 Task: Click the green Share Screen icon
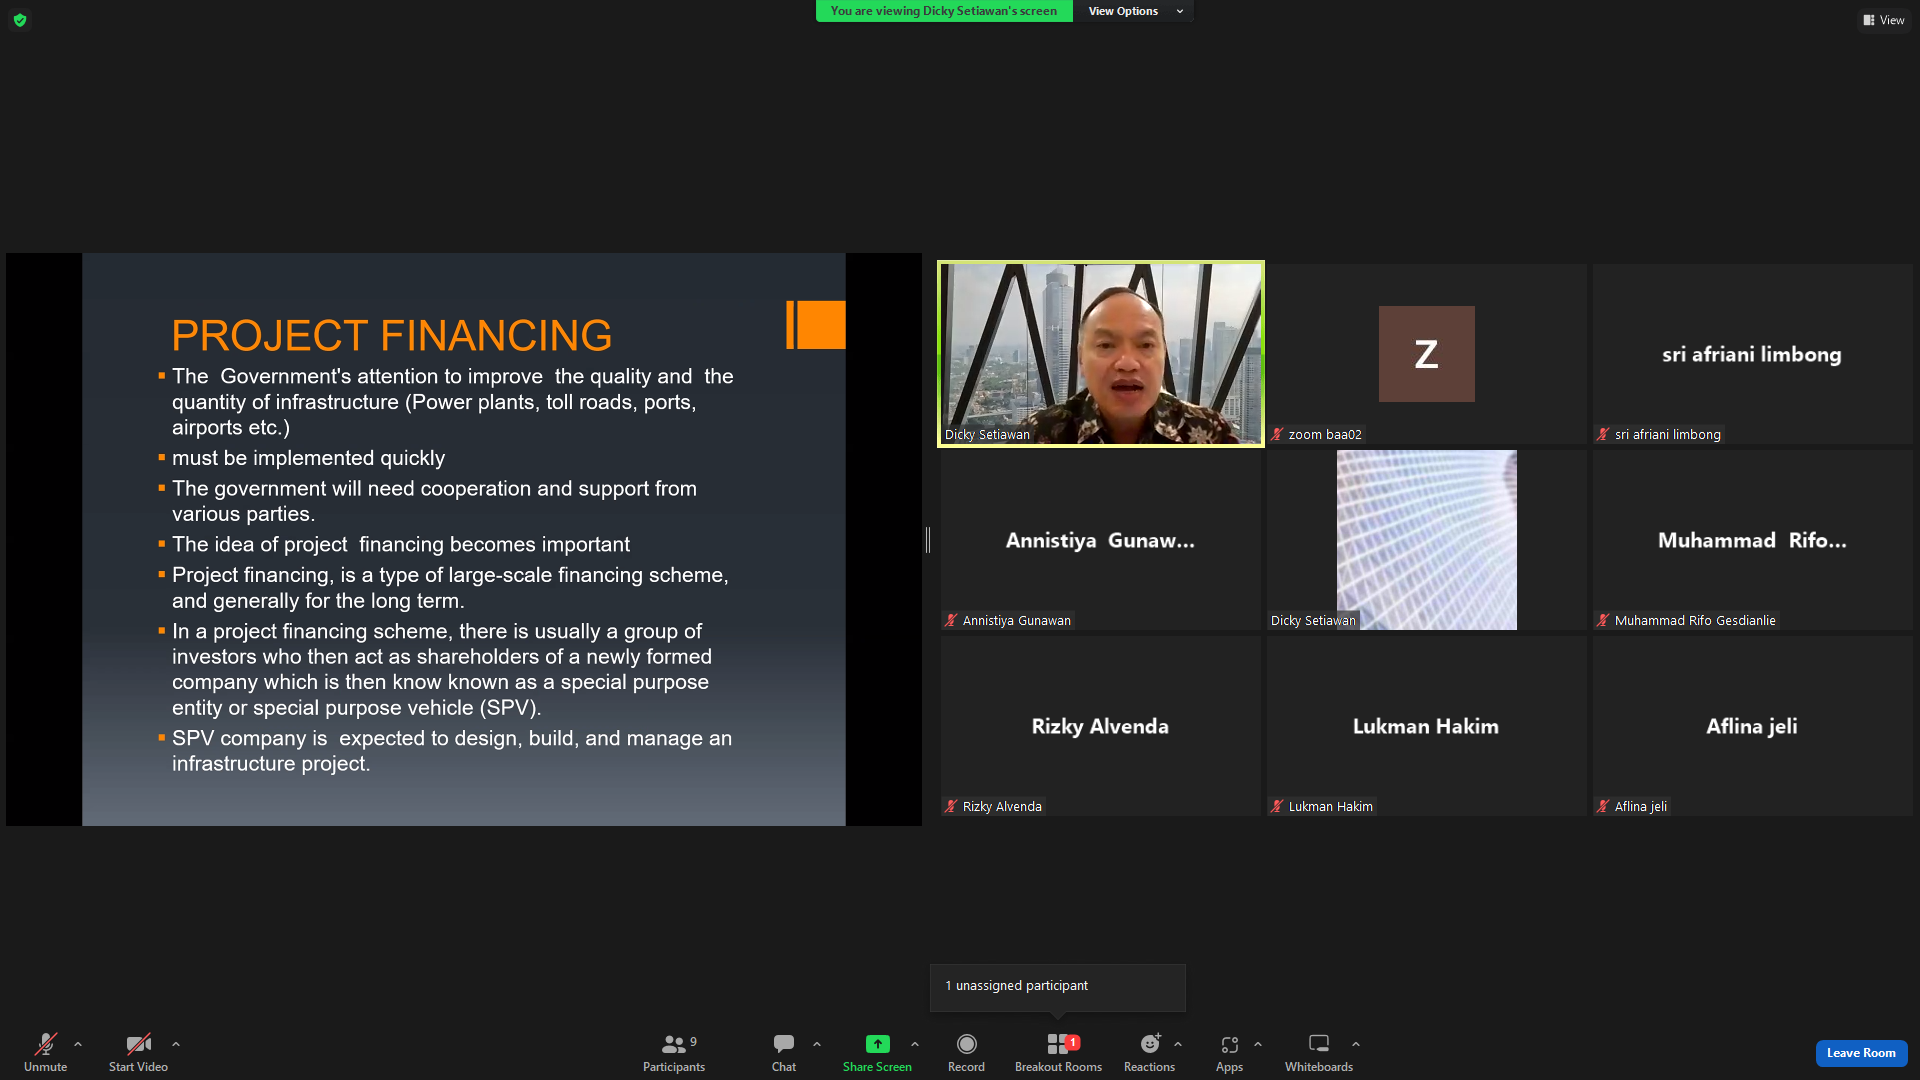(878, 1044)
